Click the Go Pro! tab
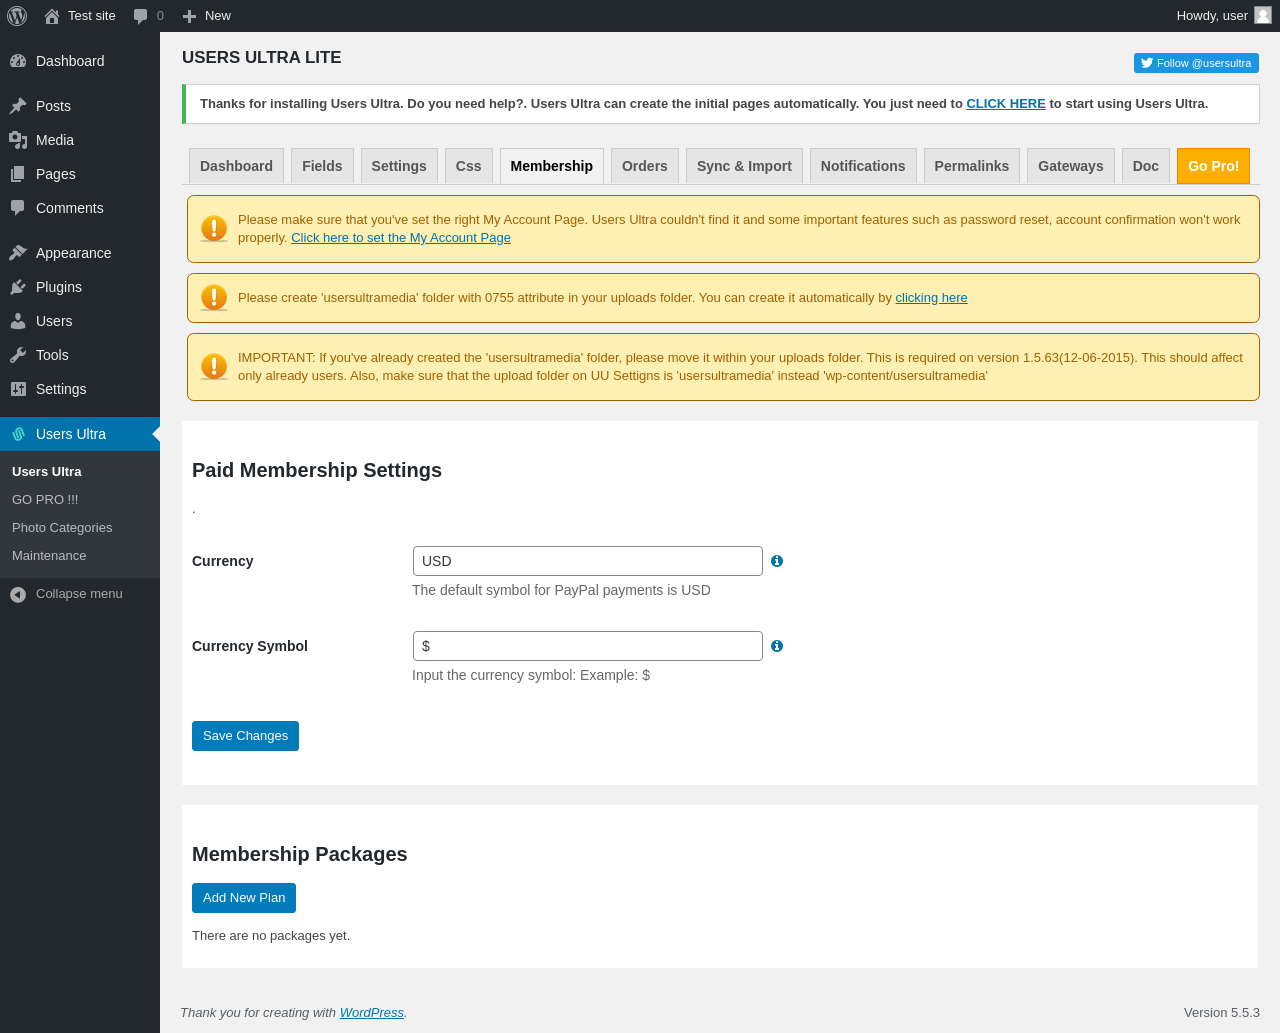 point(1213,166)
